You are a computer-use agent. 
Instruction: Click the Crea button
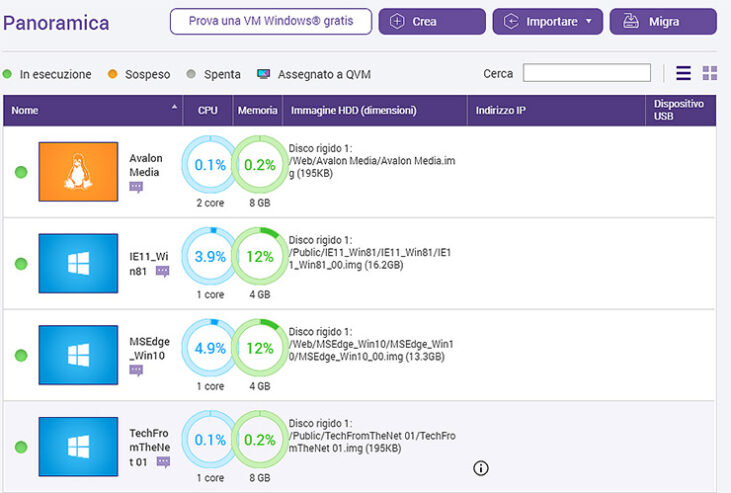432,22
